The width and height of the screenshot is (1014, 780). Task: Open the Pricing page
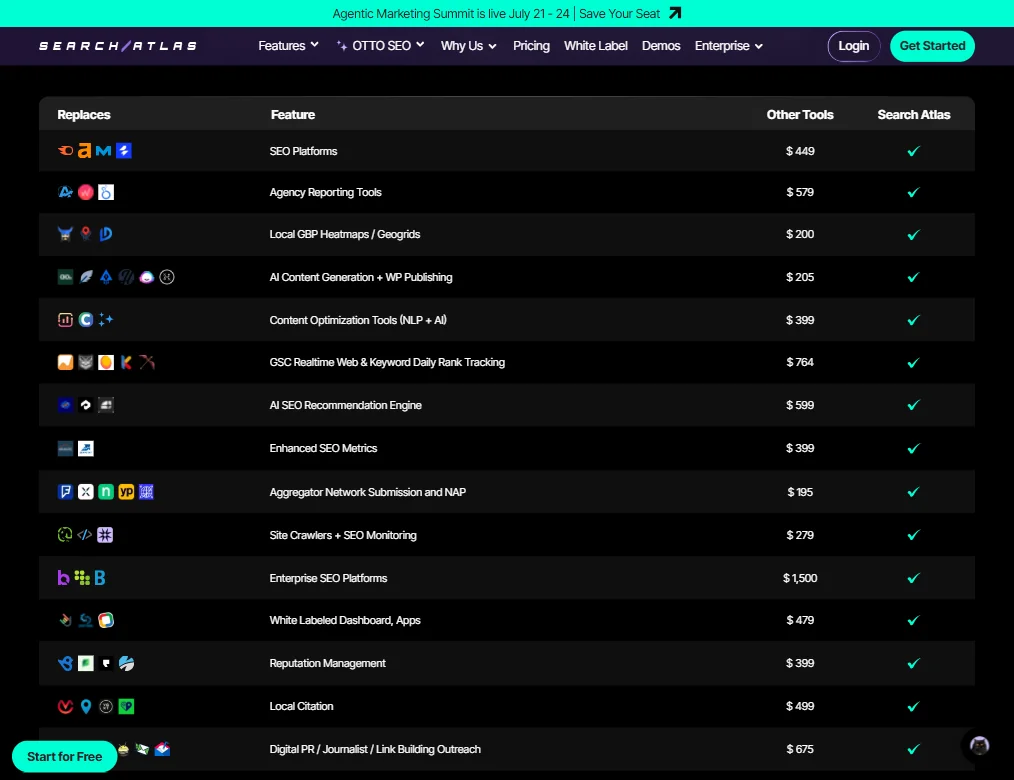pyautogui.click(x=531, y=45)
